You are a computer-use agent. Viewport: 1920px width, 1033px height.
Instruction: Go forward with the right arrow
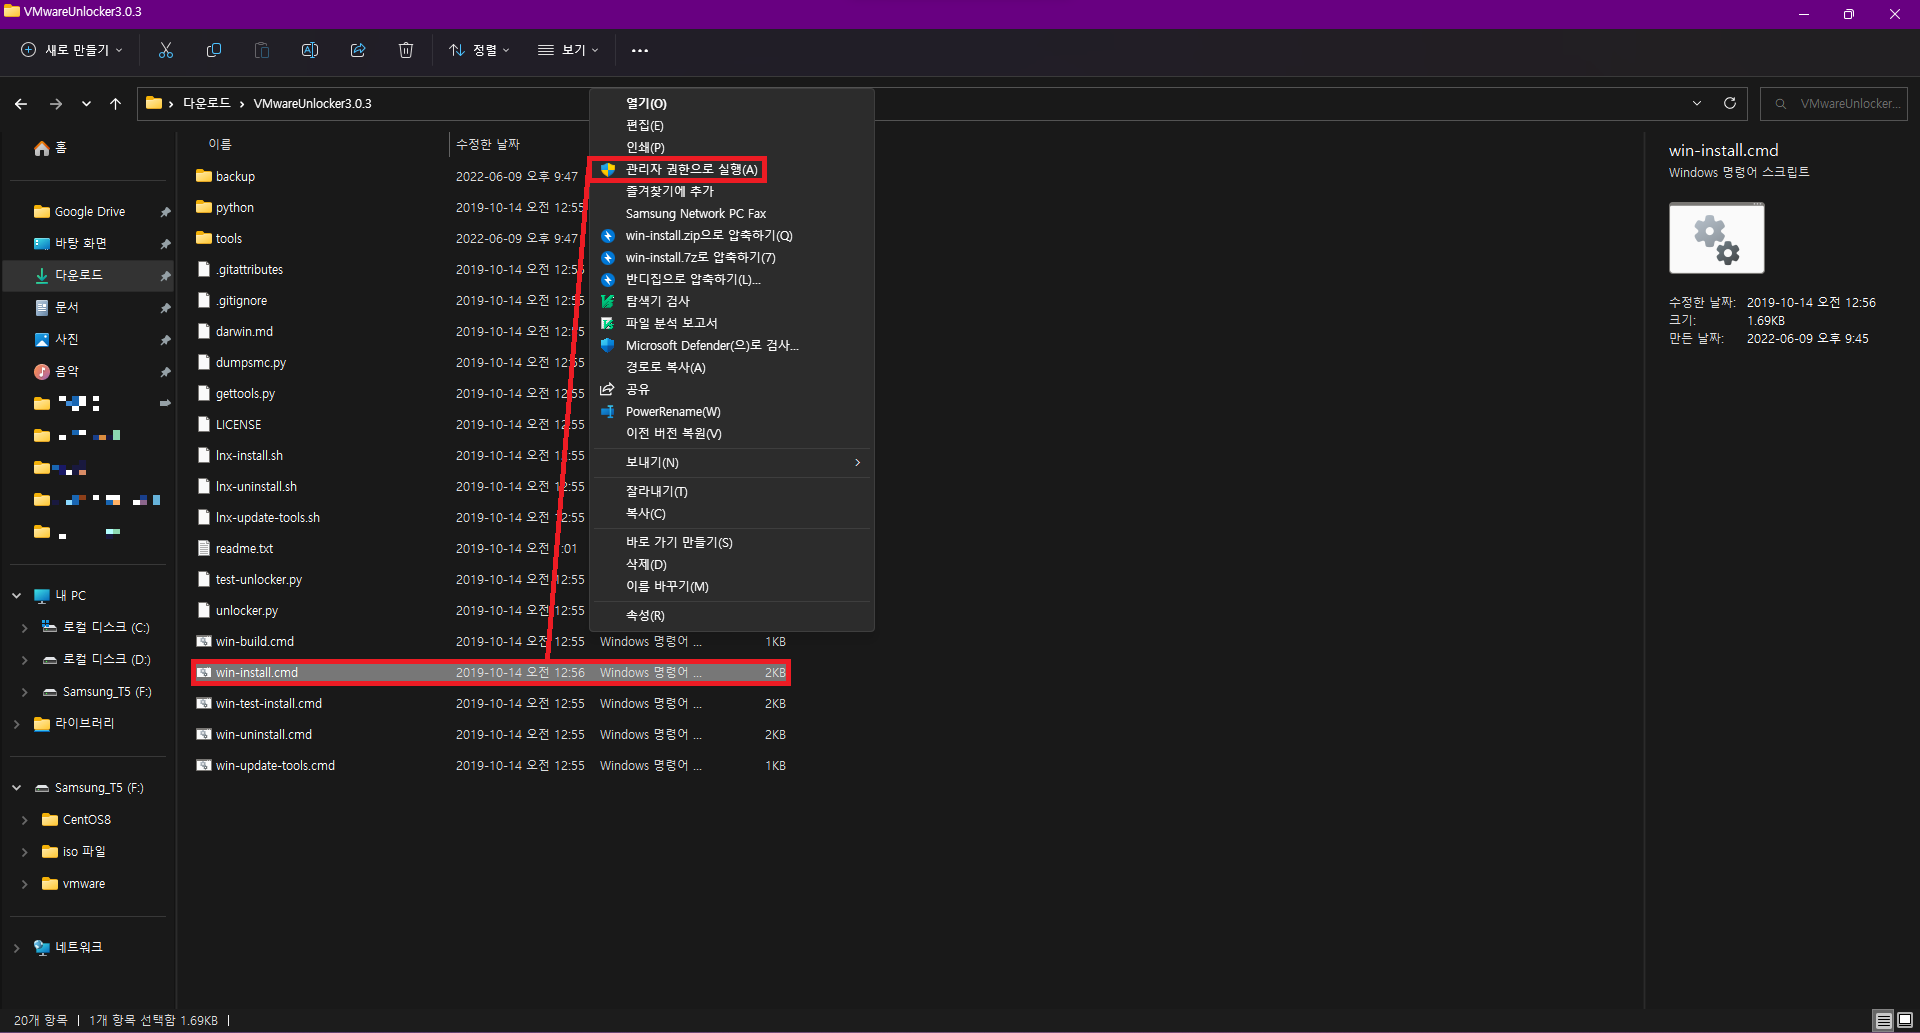pyautogui.click(x=56, y=103)
